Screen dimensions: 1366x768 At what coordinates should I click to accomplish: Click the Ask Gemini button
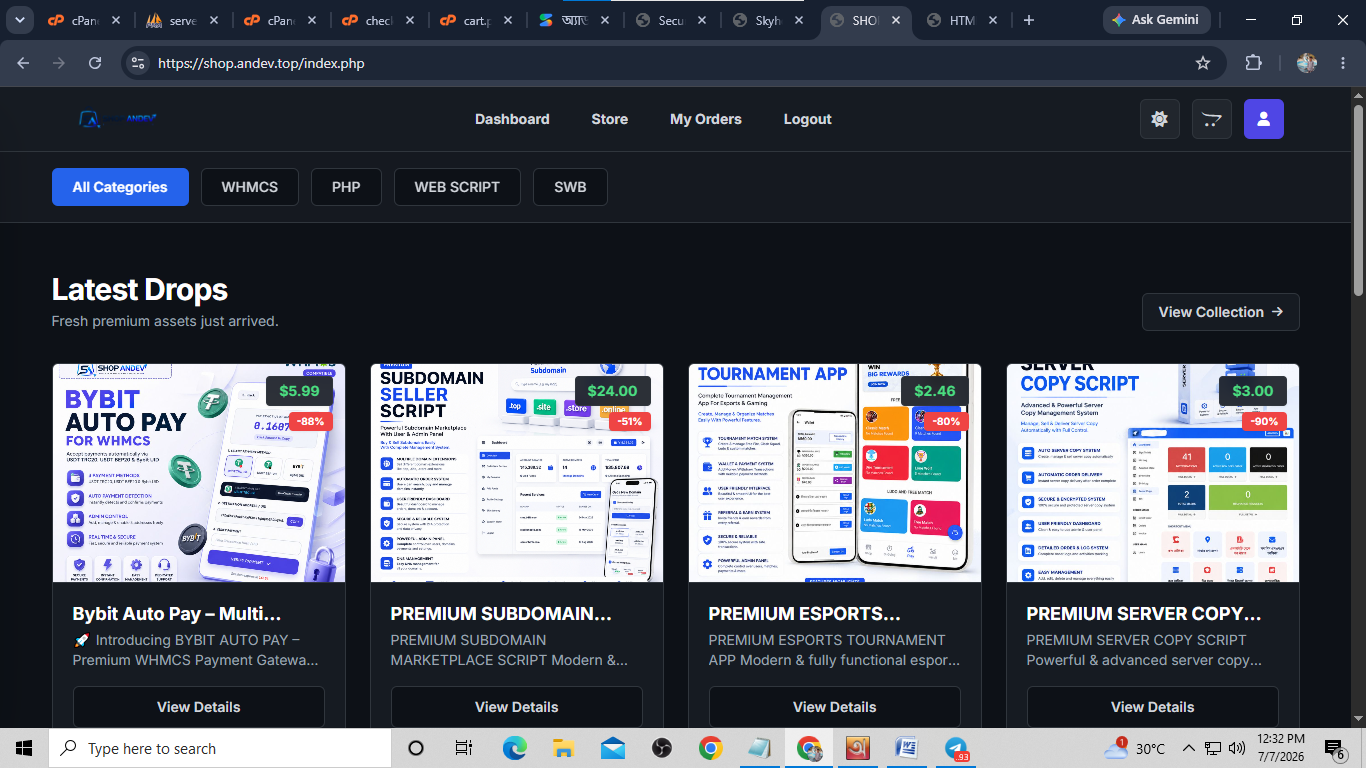(1157, 20)
